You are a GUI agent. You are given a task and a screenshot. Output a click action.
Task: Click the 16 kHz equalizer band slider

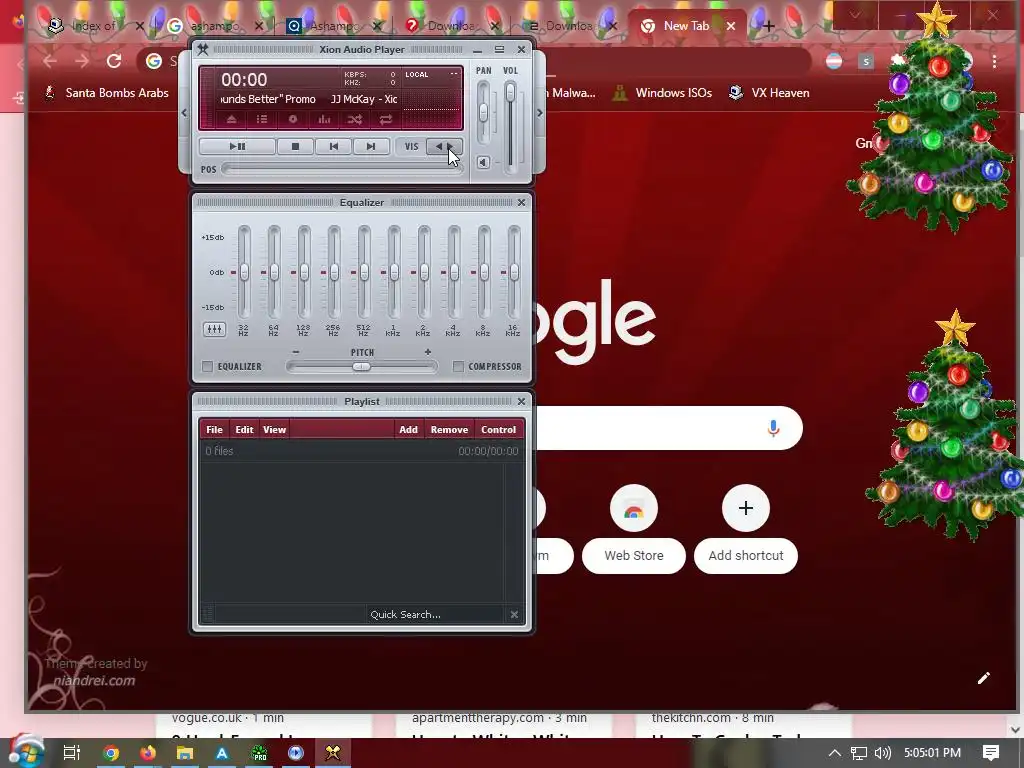tap(514, 272)
